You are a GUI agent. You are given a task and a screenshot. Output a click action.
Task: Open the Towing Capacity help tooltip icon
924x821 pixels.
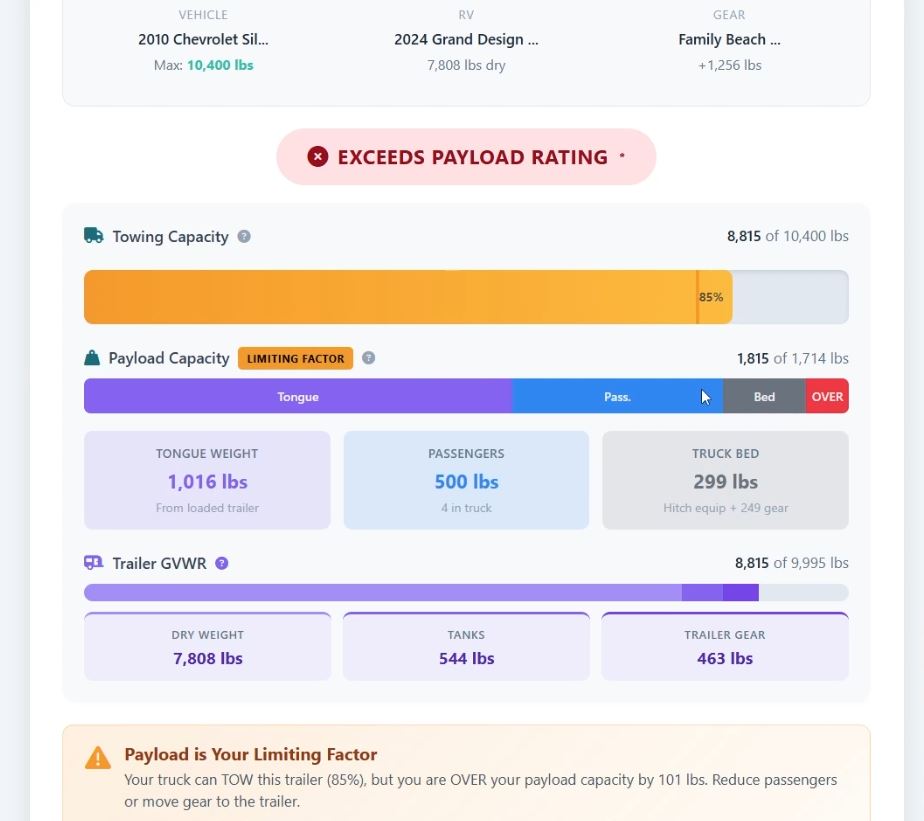coord(244,237)
